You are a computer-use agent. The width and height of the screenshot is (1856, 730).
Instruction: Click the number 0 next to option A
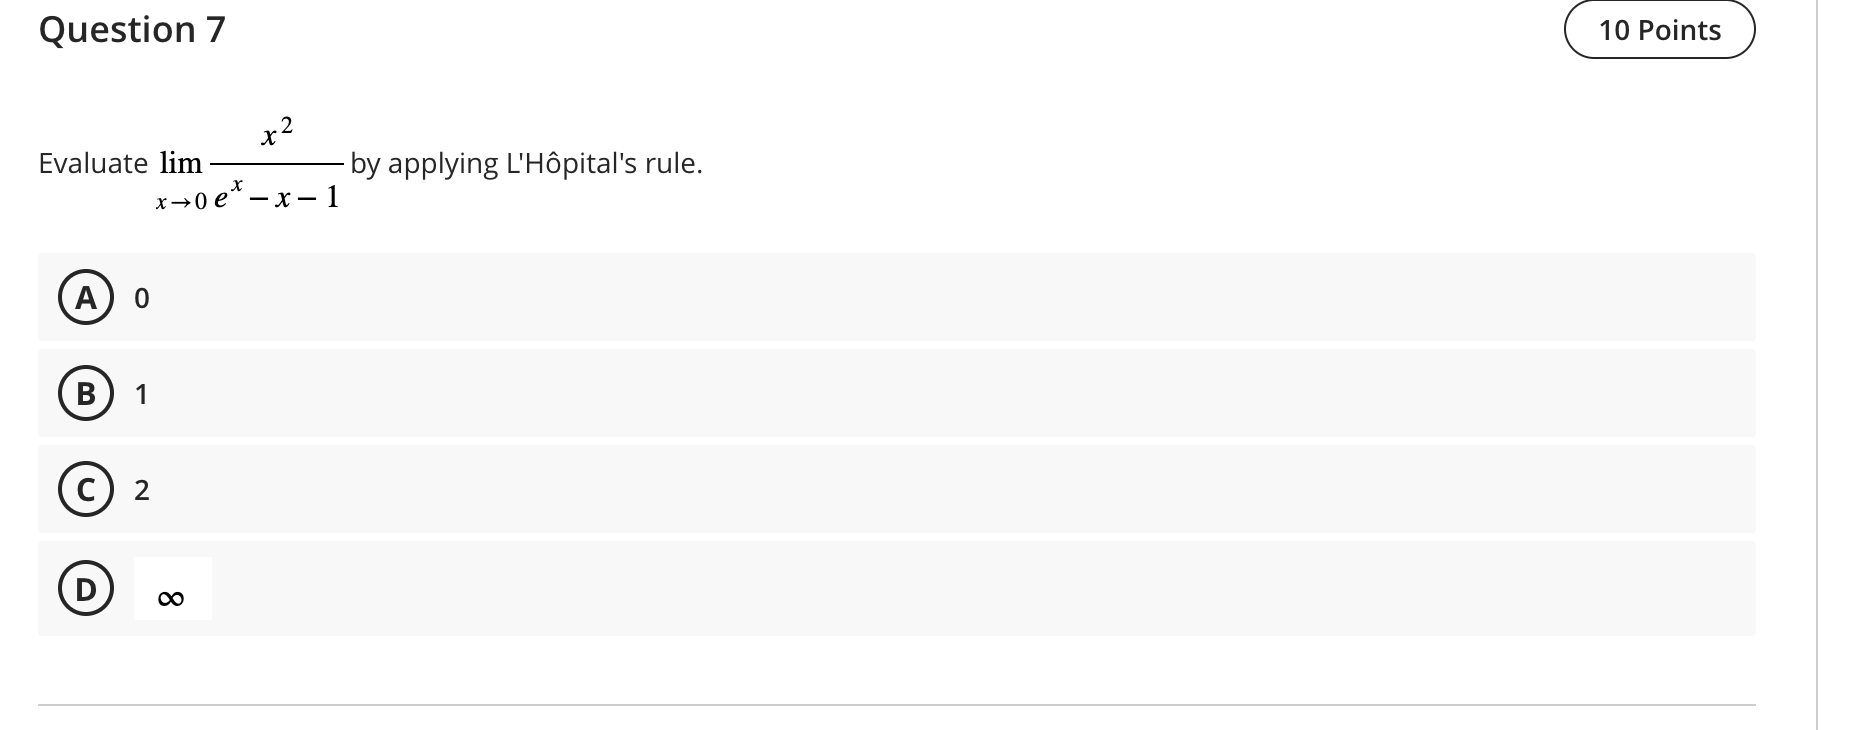click(x=141, y=296)
